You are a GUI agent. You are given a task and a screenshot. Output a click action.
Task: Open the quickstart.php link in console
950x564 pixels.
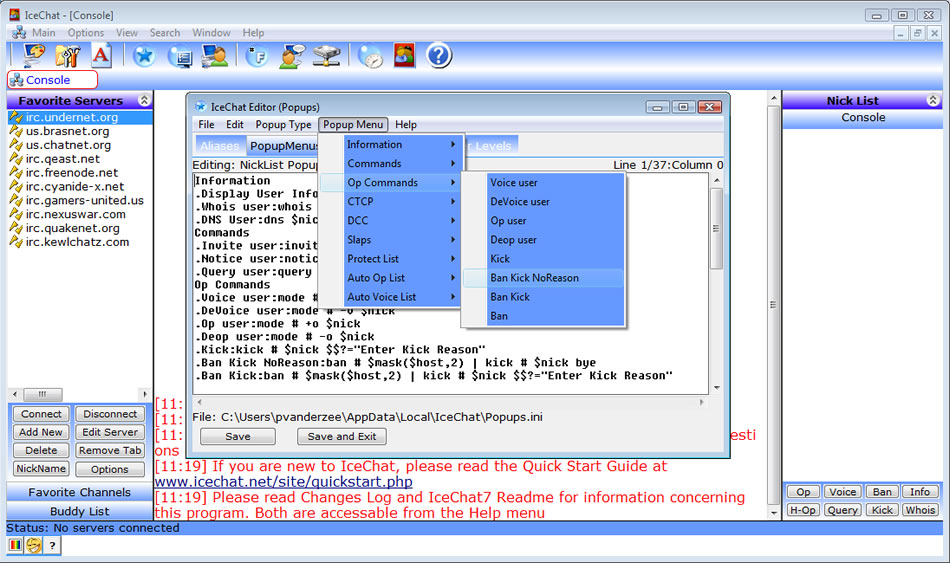284,482
